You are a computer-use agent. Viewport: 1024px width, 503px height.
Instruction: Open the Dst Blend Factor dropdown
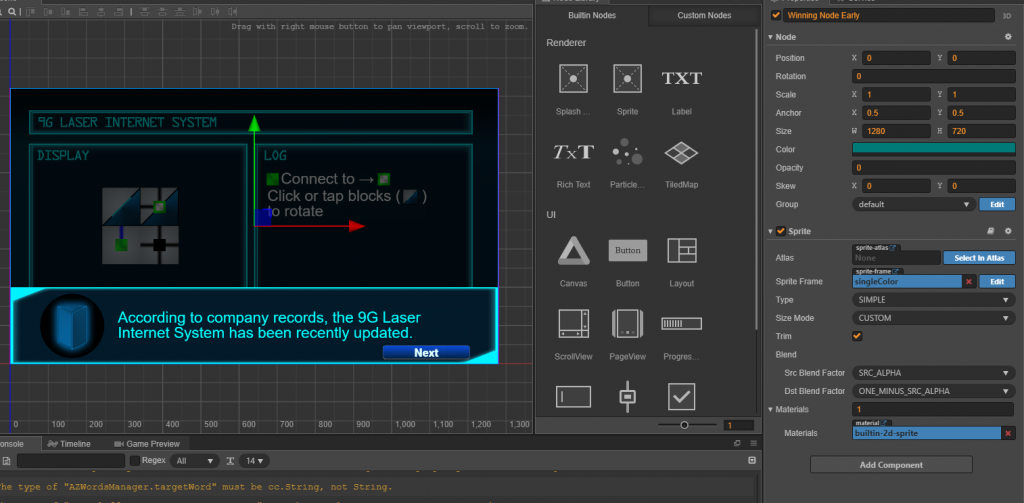click(933, 391)
